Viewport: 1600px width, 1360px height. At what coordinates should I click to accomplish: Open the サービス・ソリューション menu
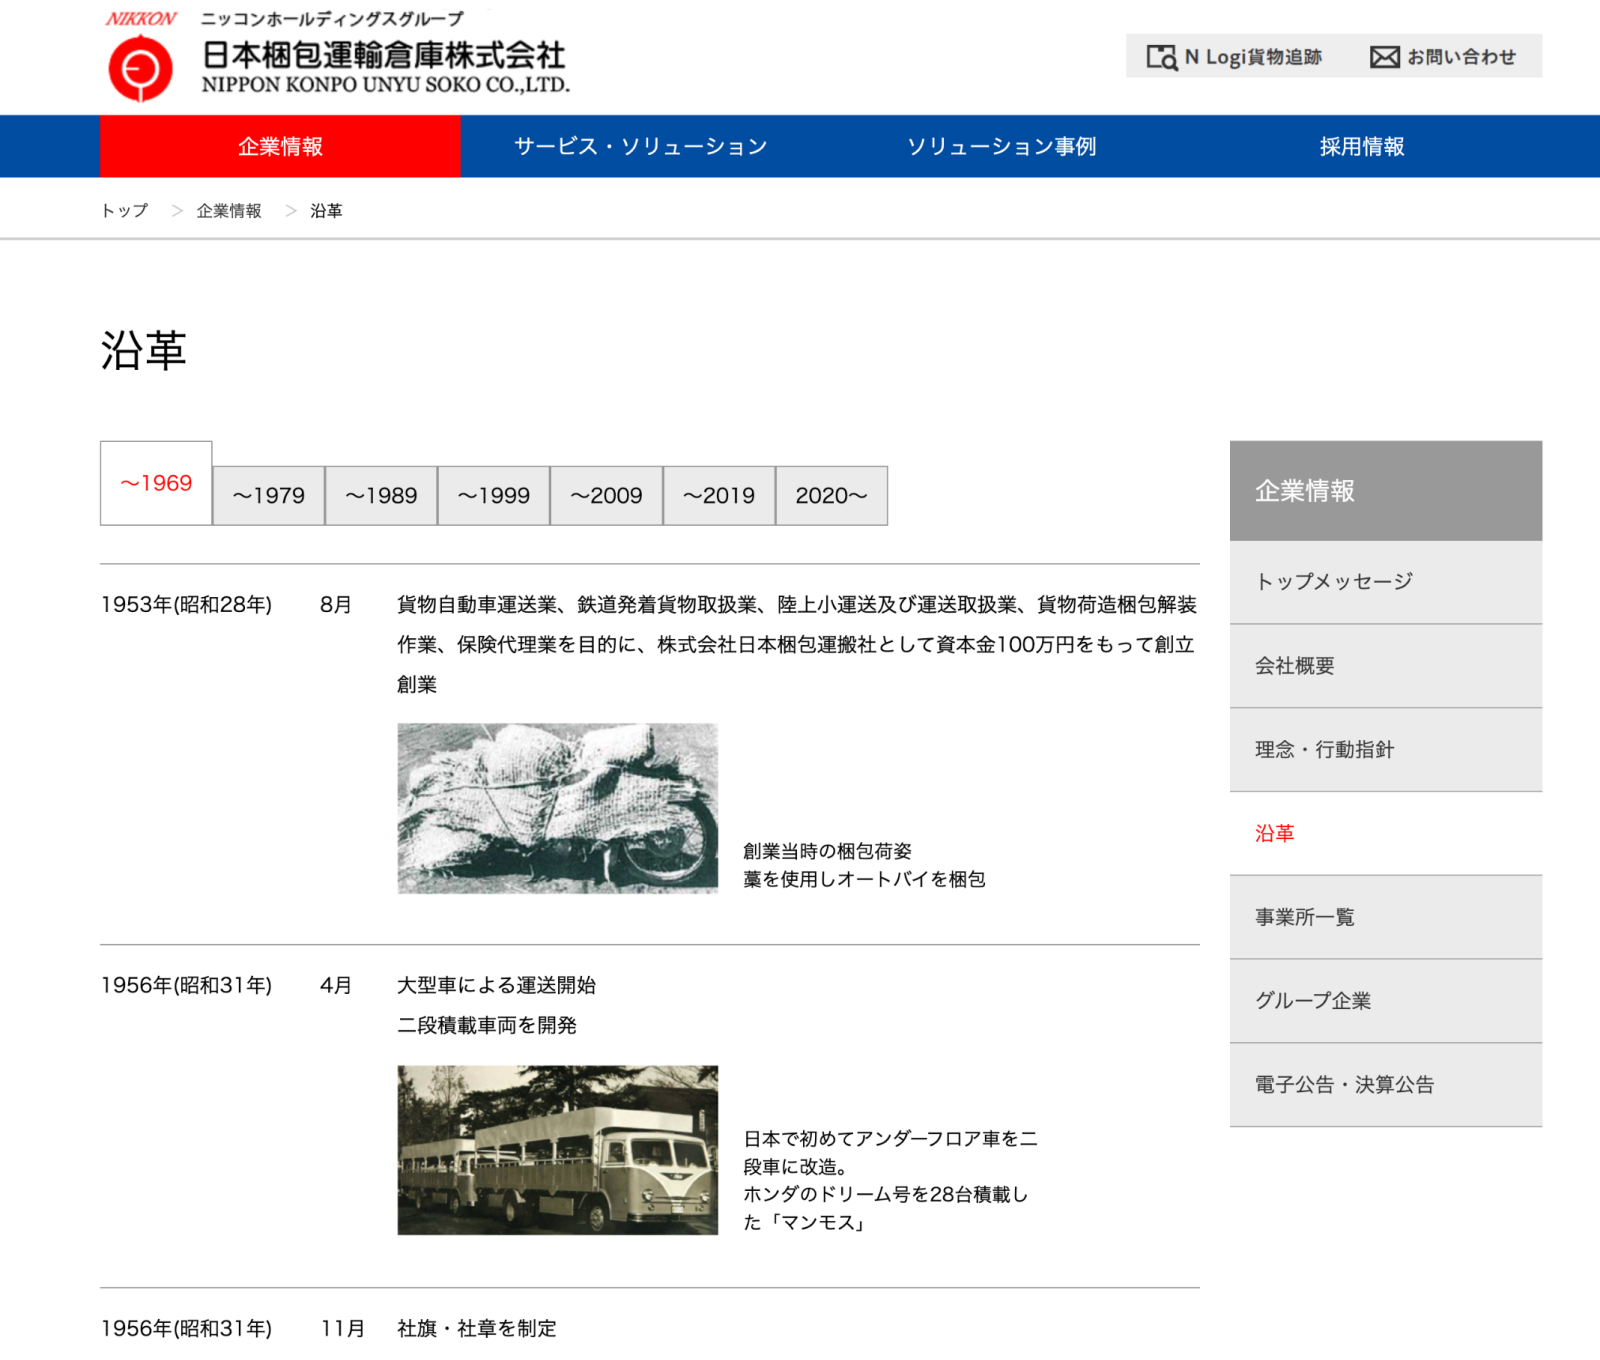[x=640, y=146]
